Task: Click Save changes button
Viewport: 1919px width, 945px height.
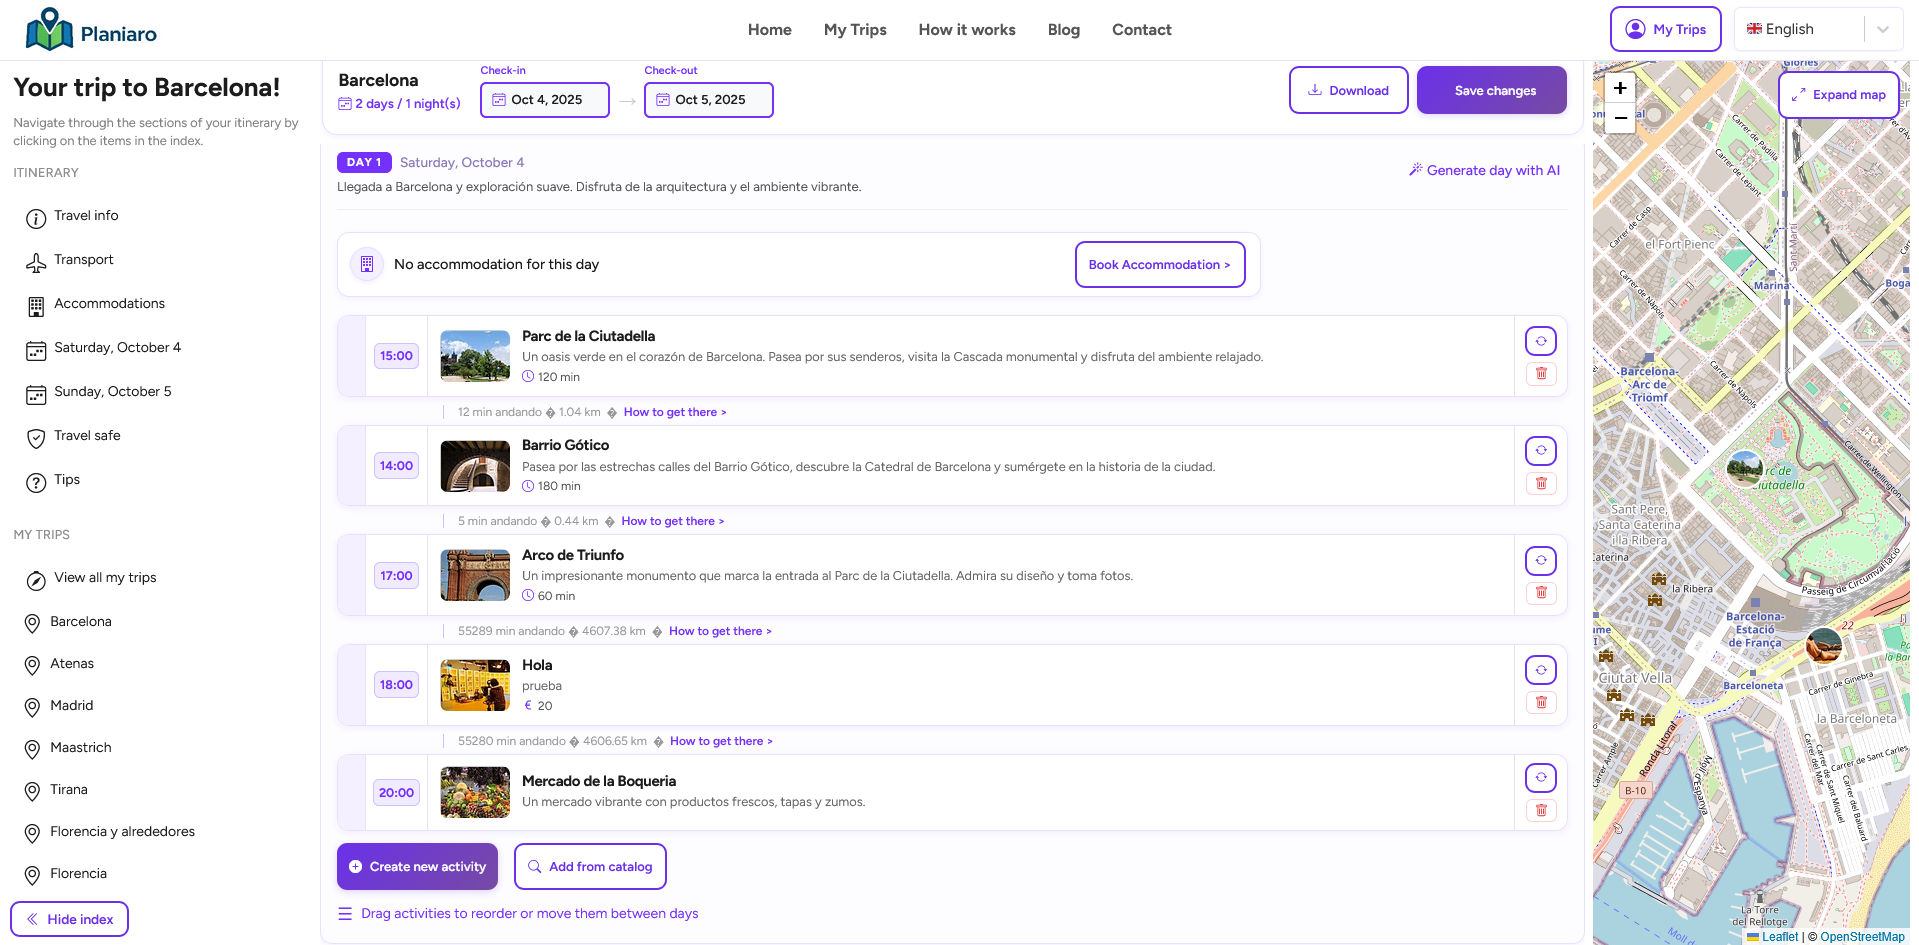Action: pyautogui.click(x=1491, y=90)
